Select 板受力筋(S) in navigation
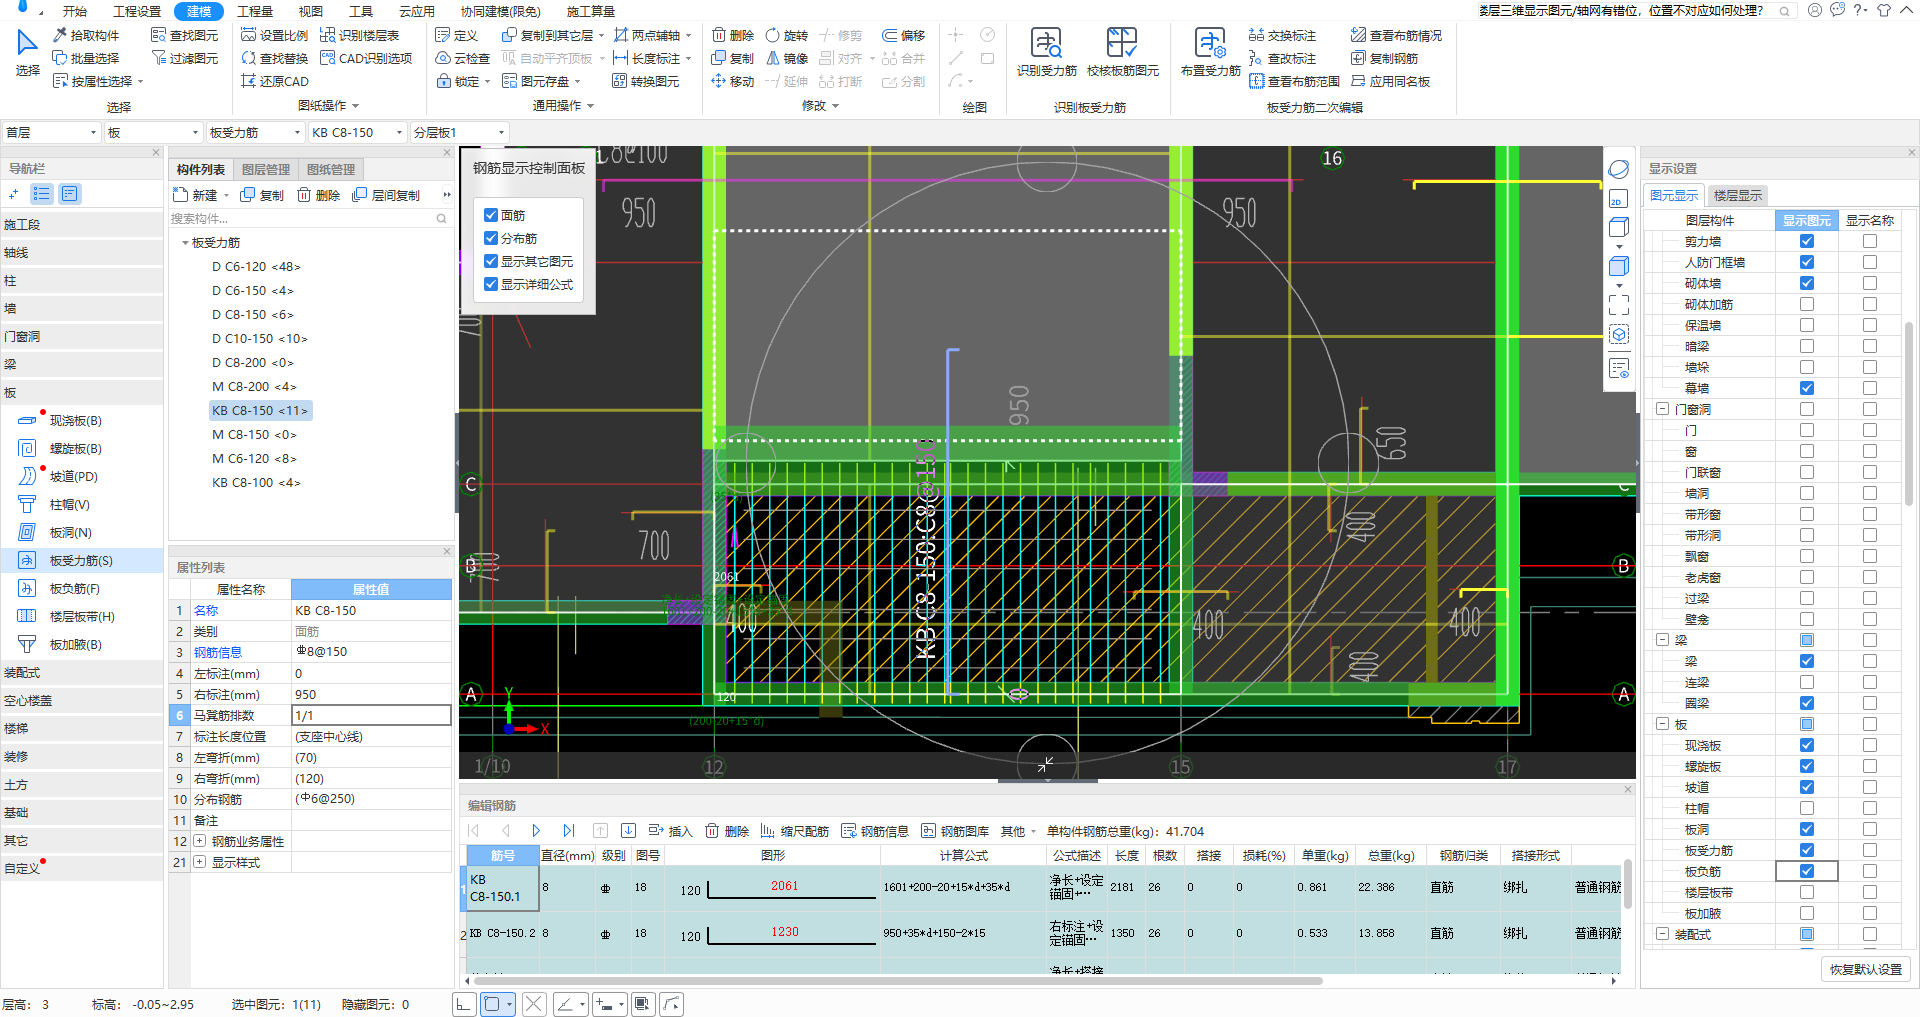The image size is (1920, 1017). [x=81, y=560]
